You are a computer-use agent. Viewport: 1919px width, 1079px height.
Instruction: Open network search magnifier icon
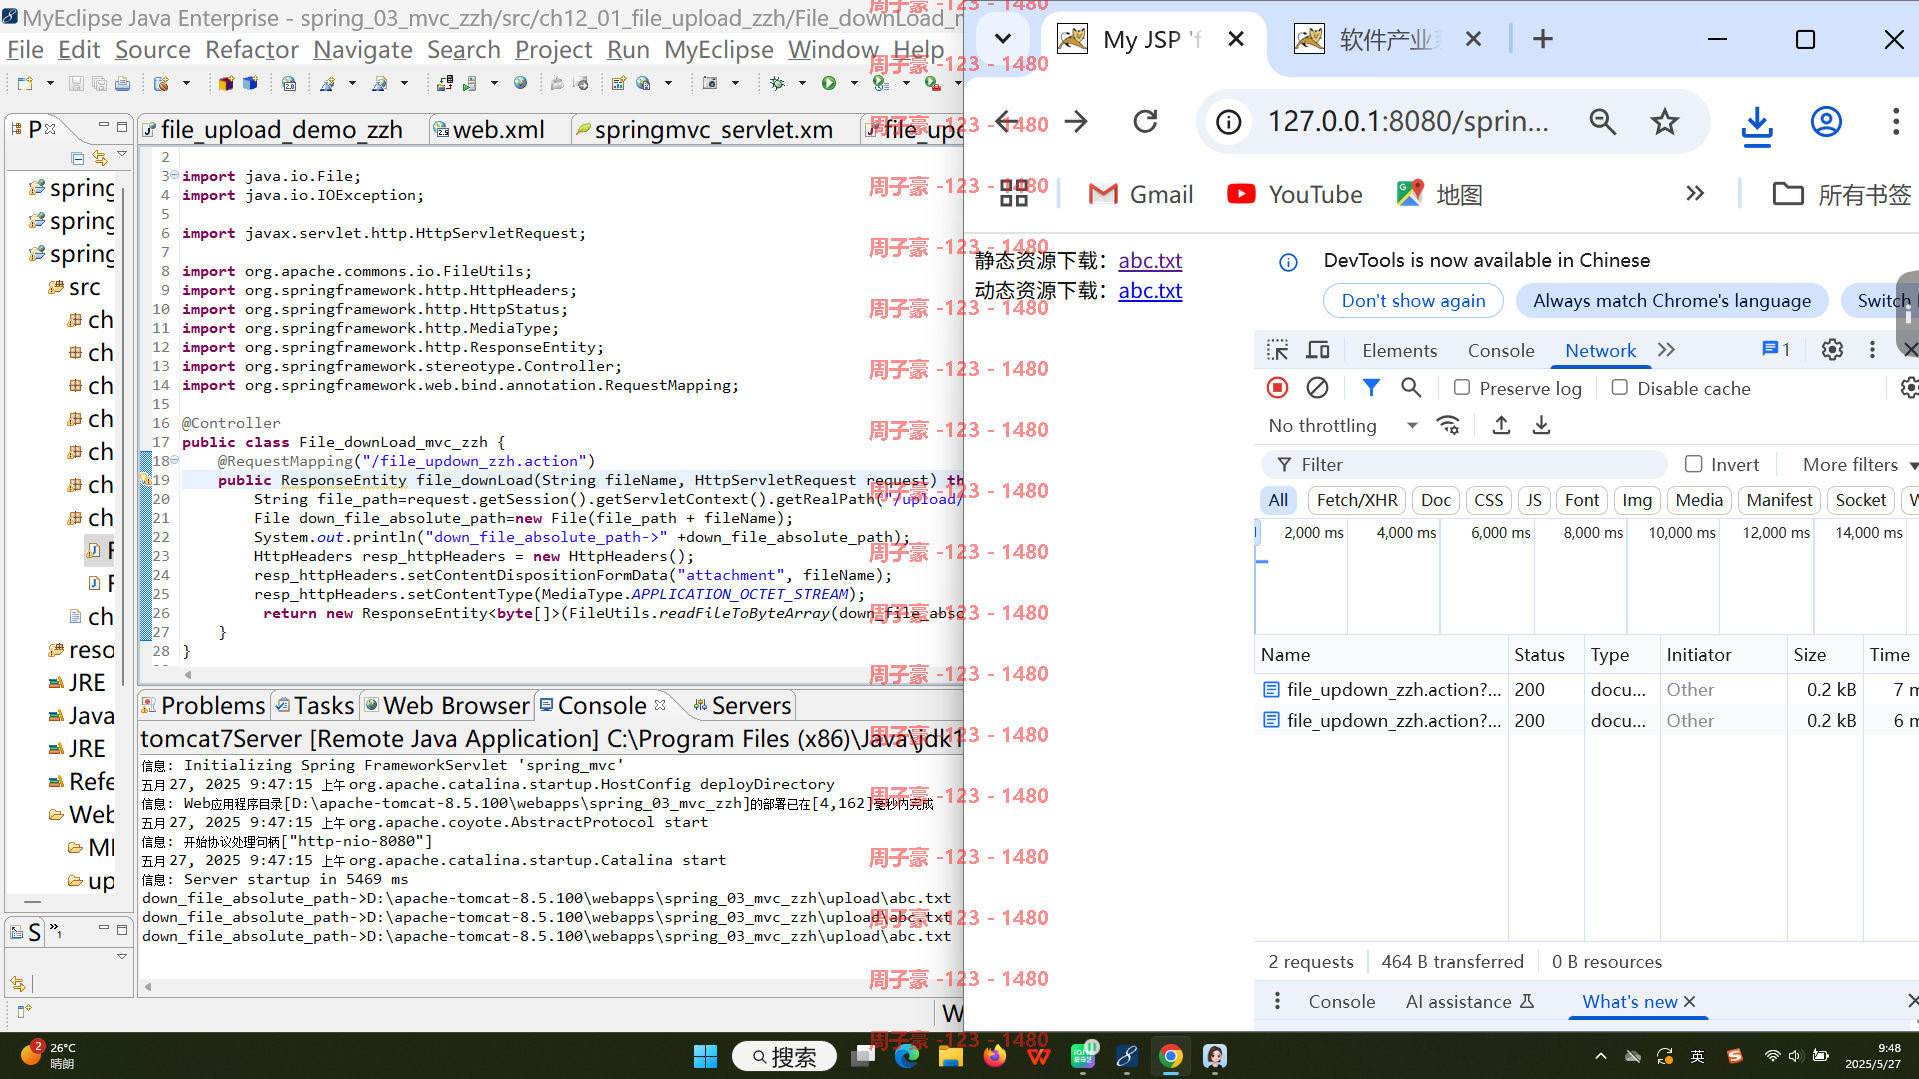pyautogui.click(x=1410, y=388)
